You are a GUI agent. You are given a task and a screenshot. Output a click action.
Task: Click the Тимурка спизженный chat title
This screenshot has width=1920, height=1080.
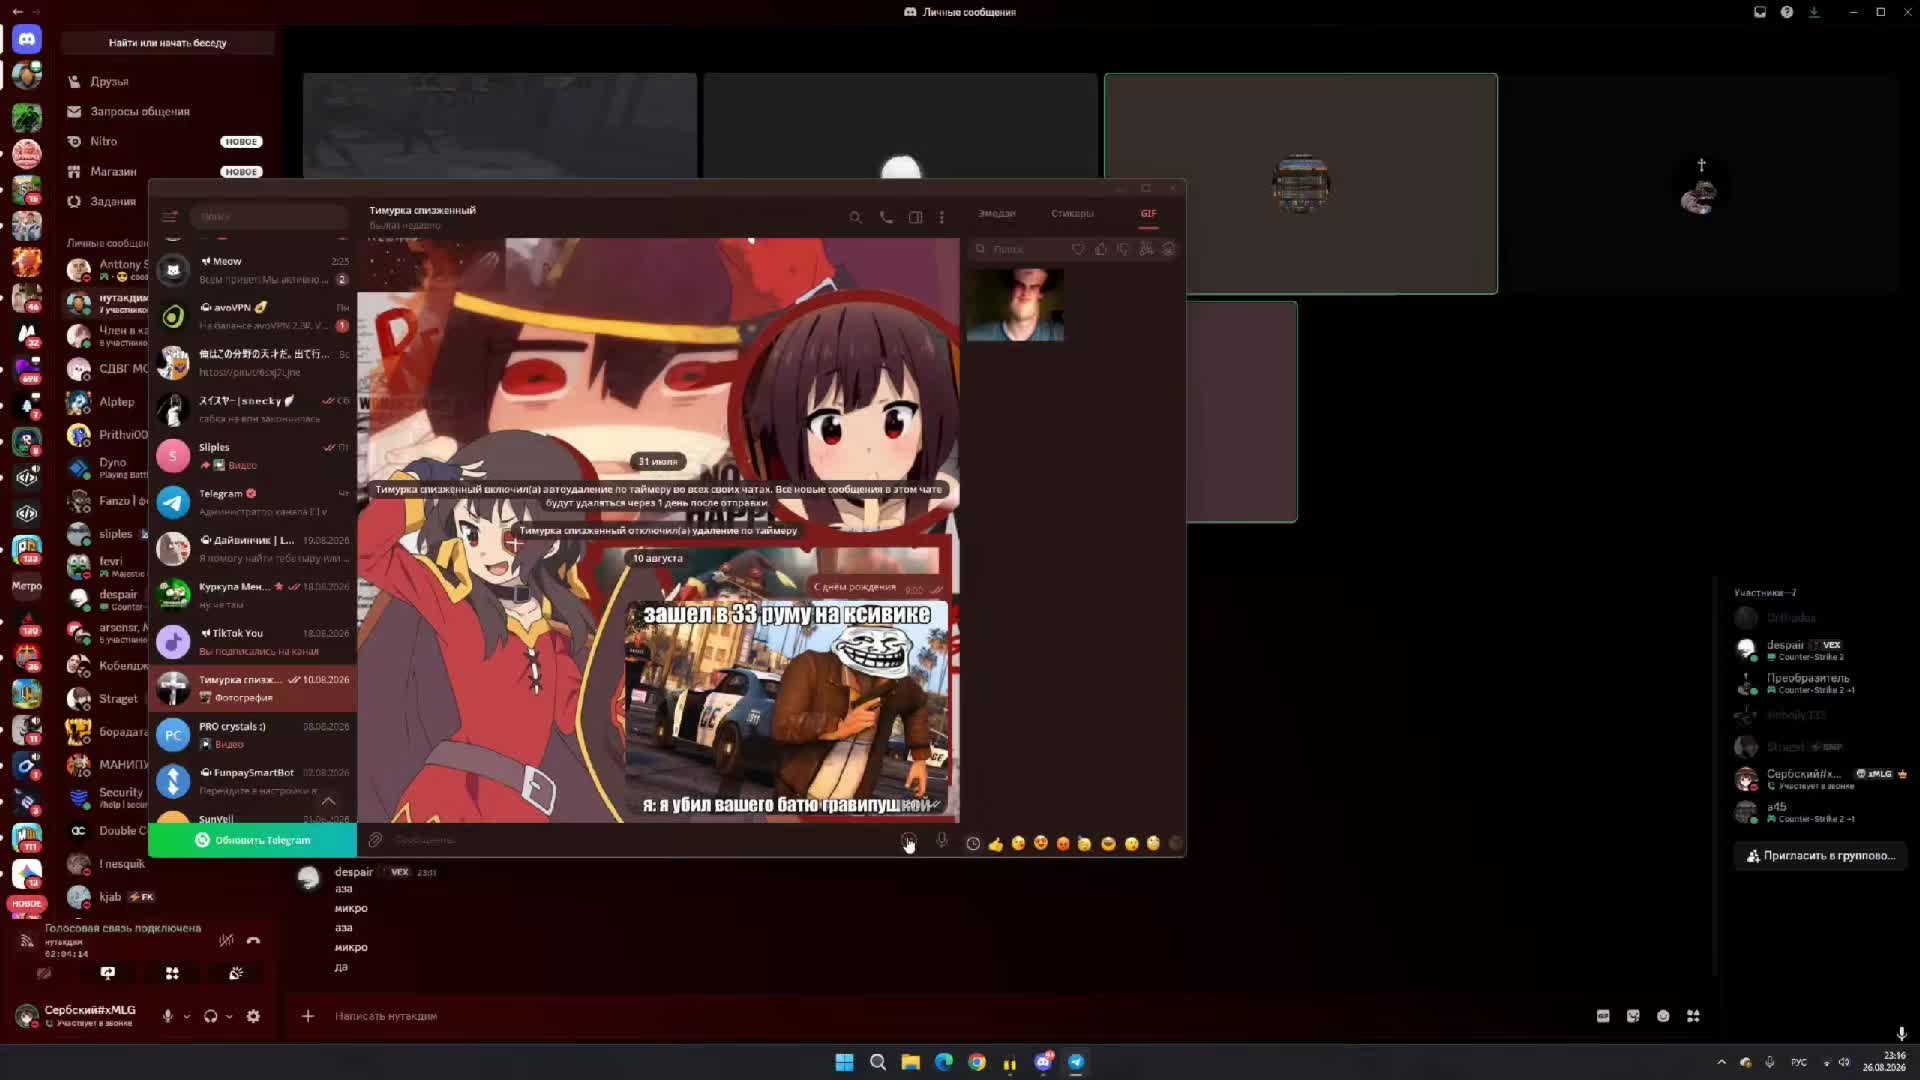tap(422, 210)
